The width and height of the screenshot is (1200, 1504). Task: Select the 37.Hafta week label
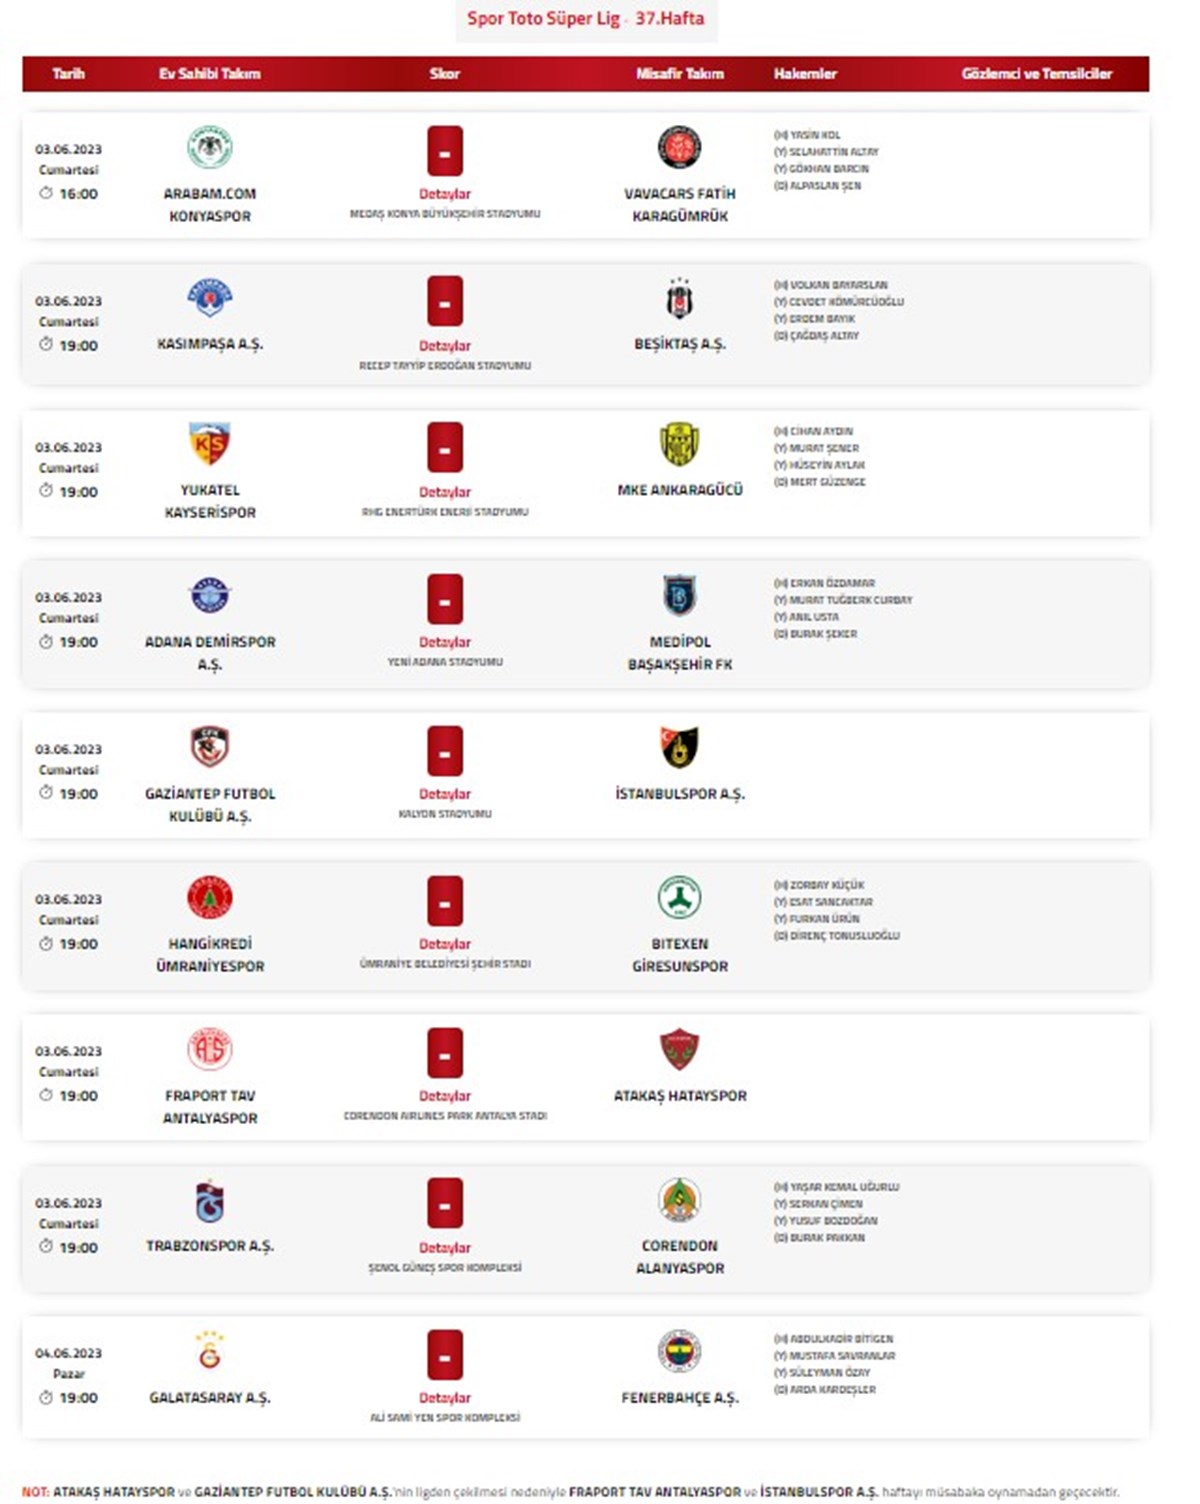coord(670,18)
